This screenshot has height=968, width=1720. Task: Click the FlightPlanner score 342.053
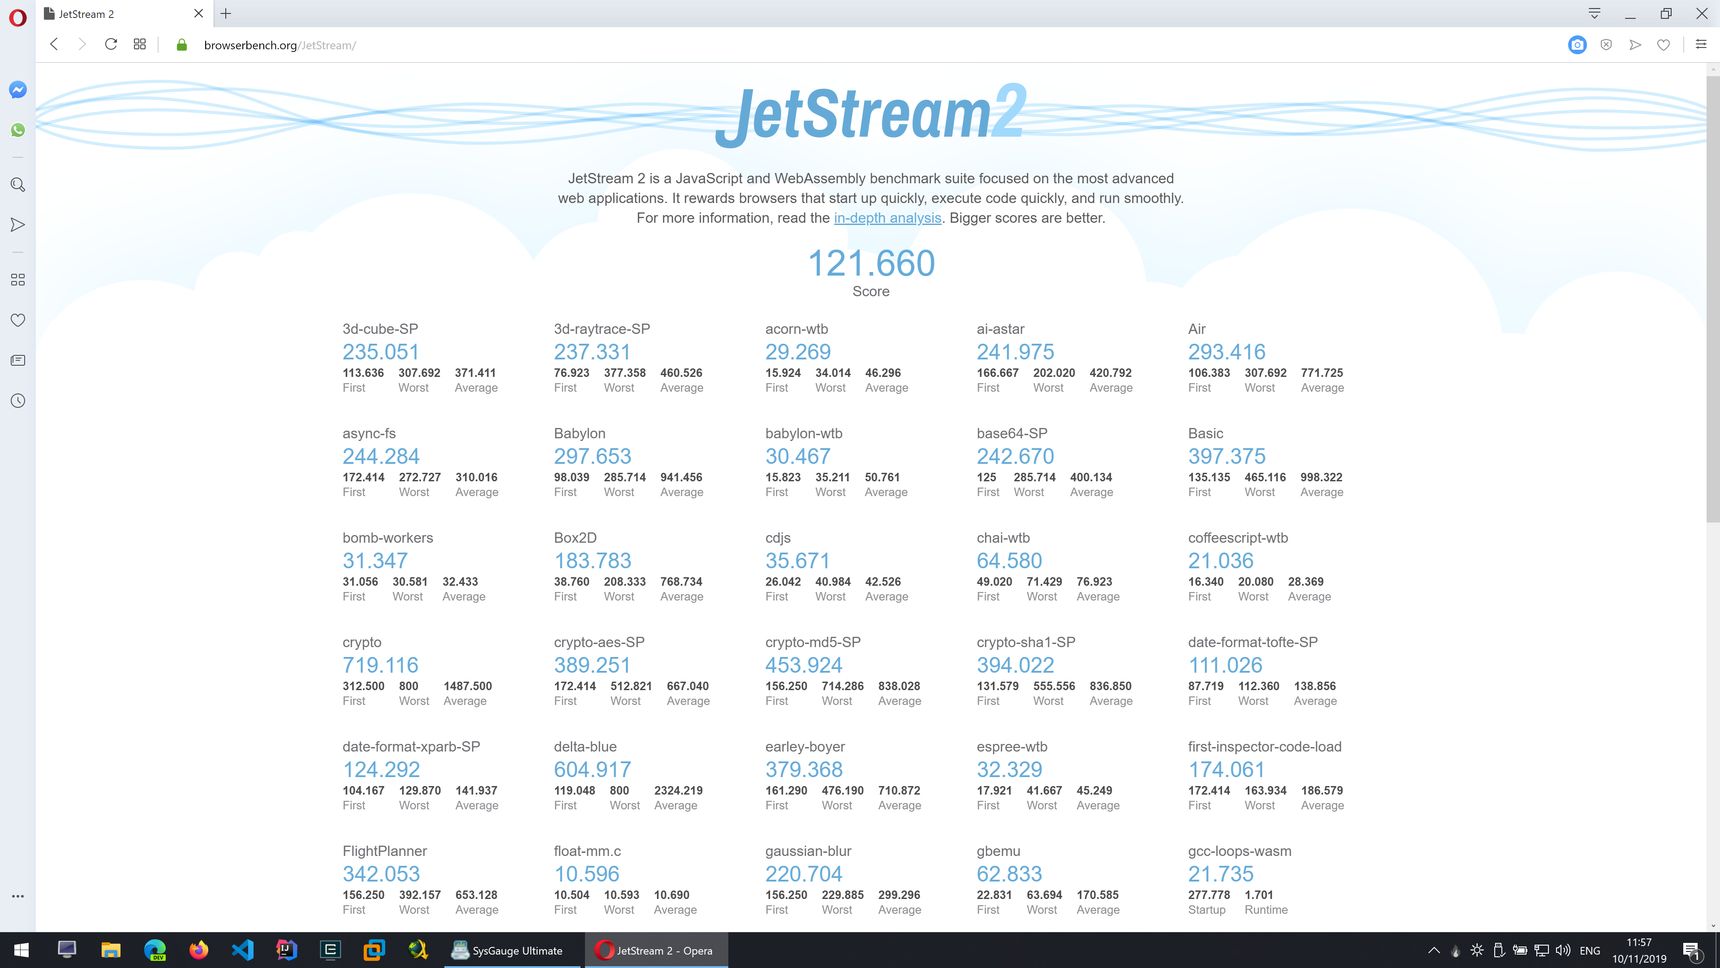(x=381, y=874)
